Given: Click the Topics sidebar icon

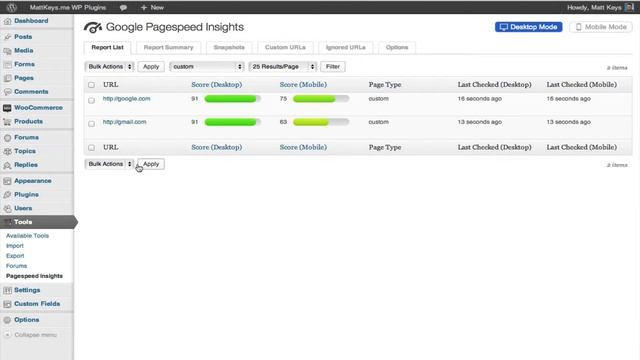Looking at the screenshot, I should tap(7, 151).
